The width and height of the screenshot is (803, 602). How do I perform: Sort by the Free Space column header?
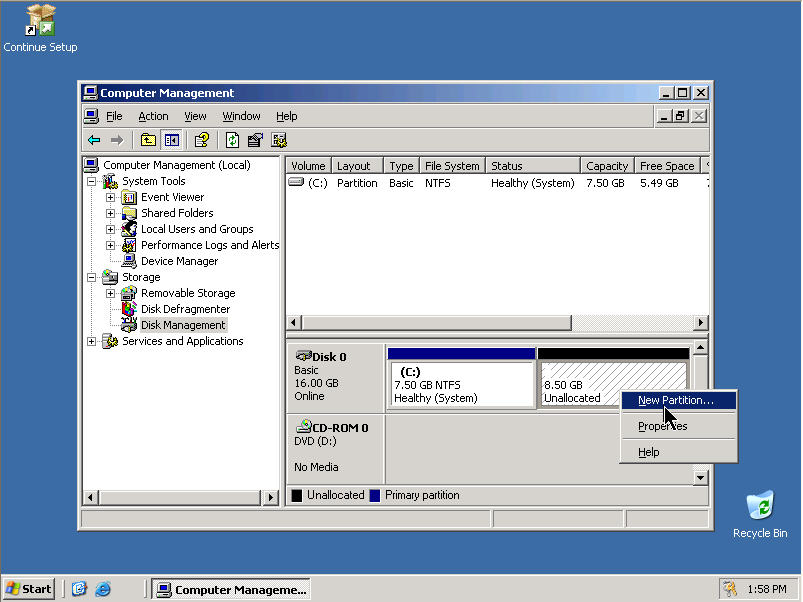click(x=667, y=166)
